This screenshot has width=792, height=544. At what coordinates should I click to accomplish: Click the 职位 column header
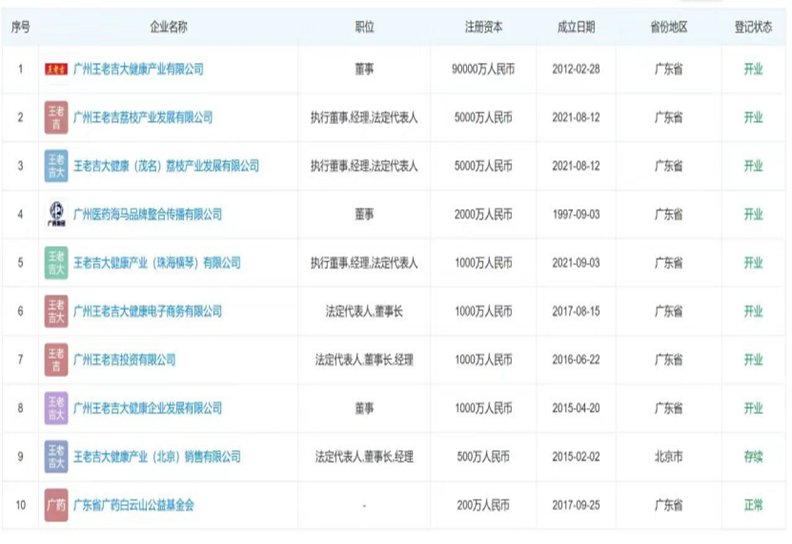(364, 27)
